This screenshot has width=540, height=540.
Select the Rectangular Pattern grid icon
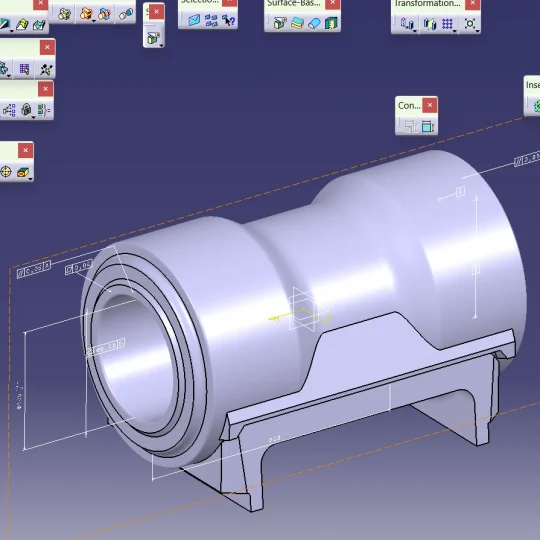click(x=447, y=23)
